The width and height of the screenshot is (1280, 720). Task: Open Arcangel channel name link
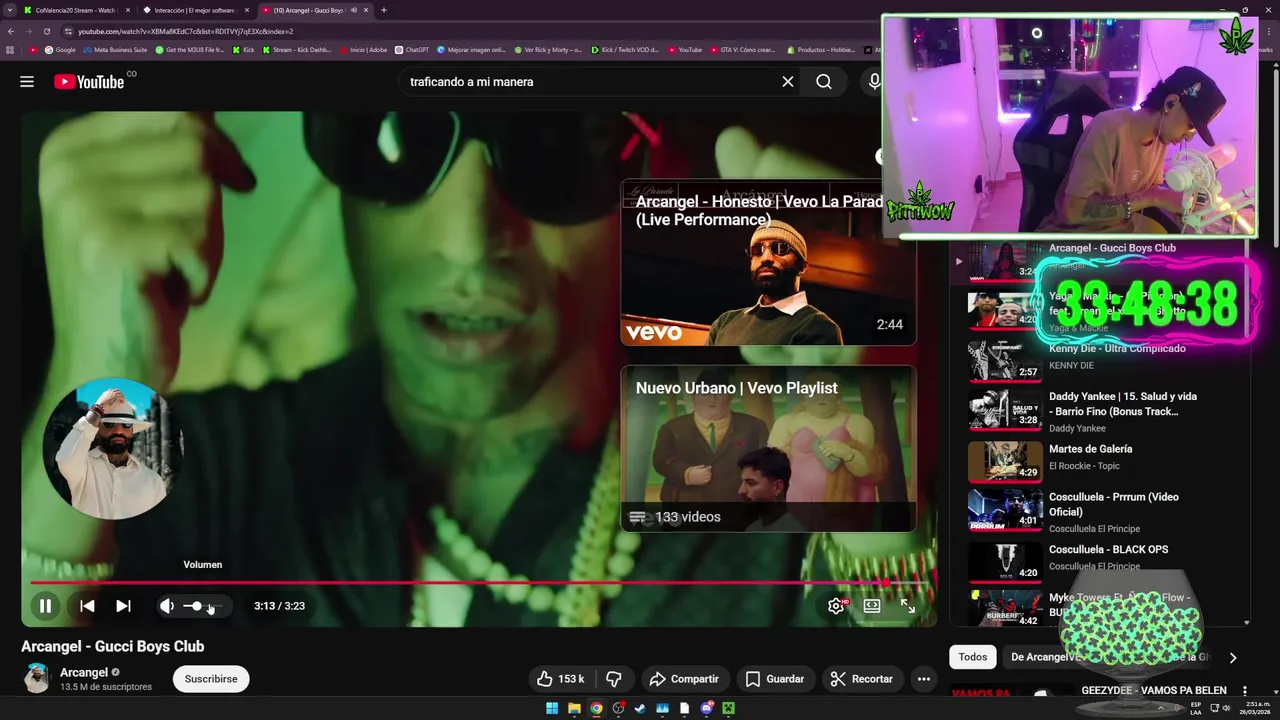(x=84, y=672)
